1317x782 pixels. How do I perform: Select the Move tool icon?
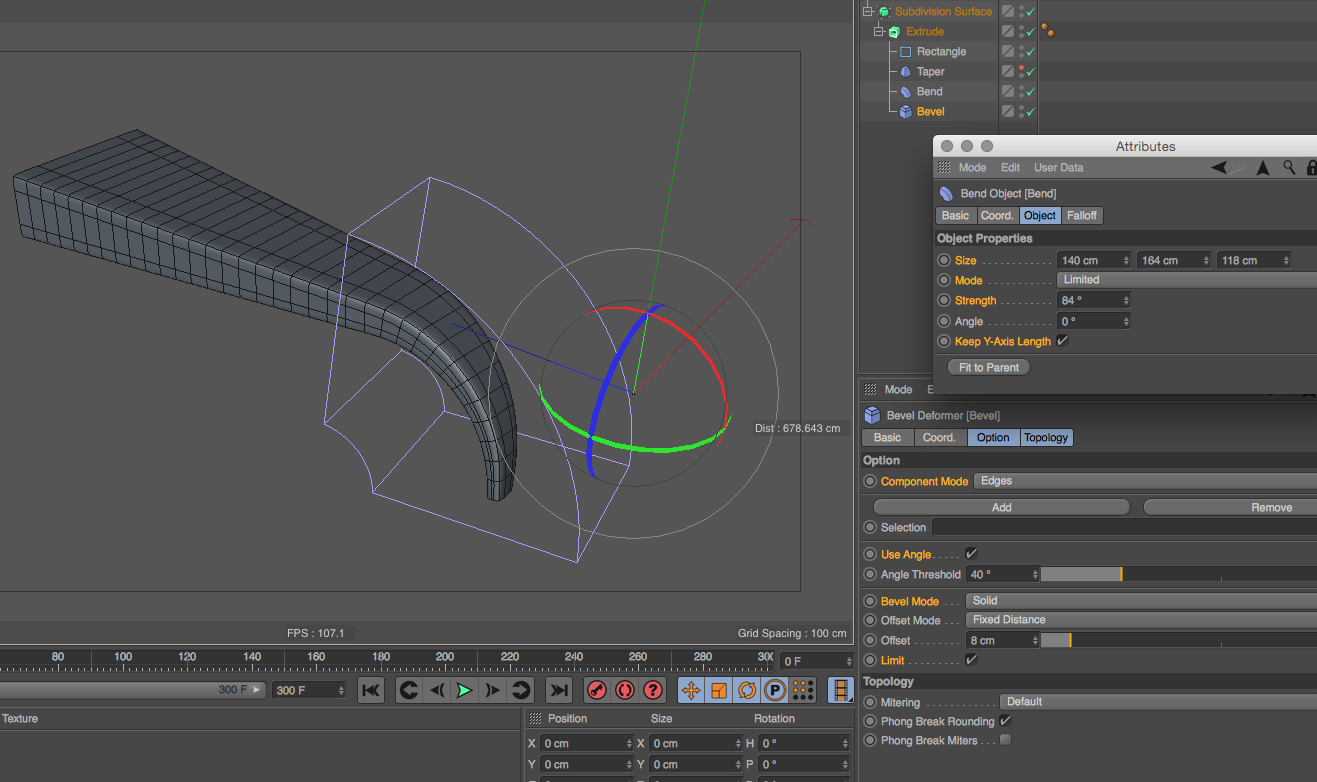click(690, 690)
